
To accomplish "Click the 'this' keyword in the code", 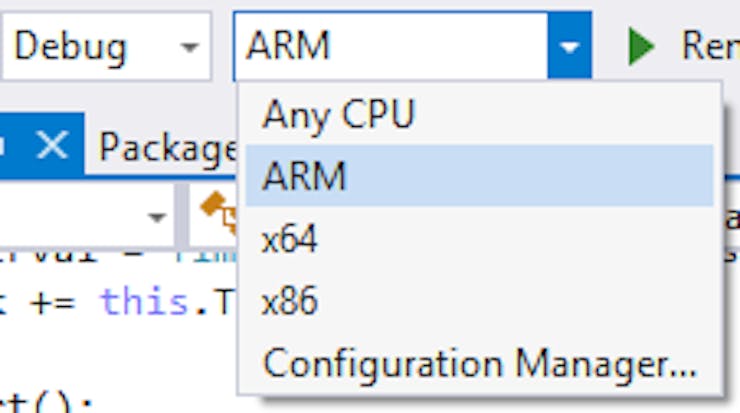I will pyautogui.click(x=143, y=302).
